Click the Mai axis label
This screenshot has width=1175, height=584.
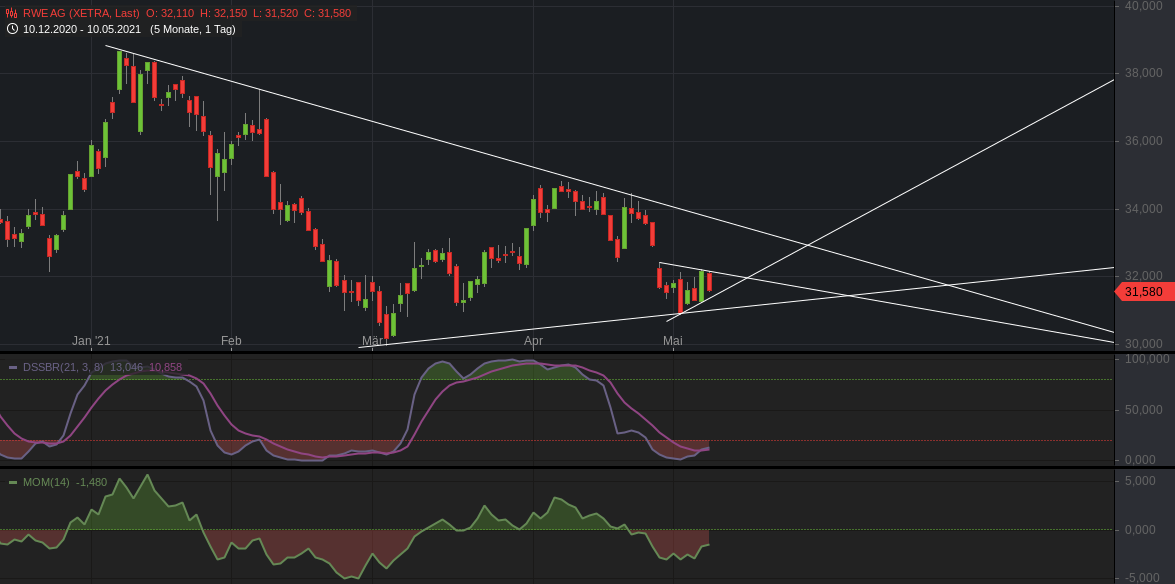[x=671, y=341]
